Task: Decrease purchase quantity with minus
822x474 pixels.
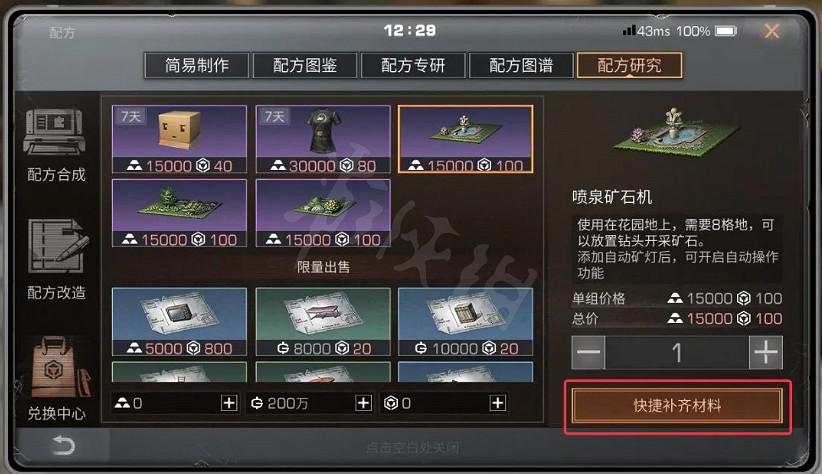Action: click(x=588, y=352)
